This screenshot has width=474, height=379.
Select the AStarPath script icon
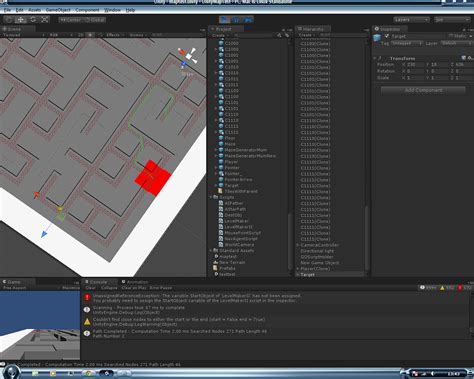(x=221, y=209)
